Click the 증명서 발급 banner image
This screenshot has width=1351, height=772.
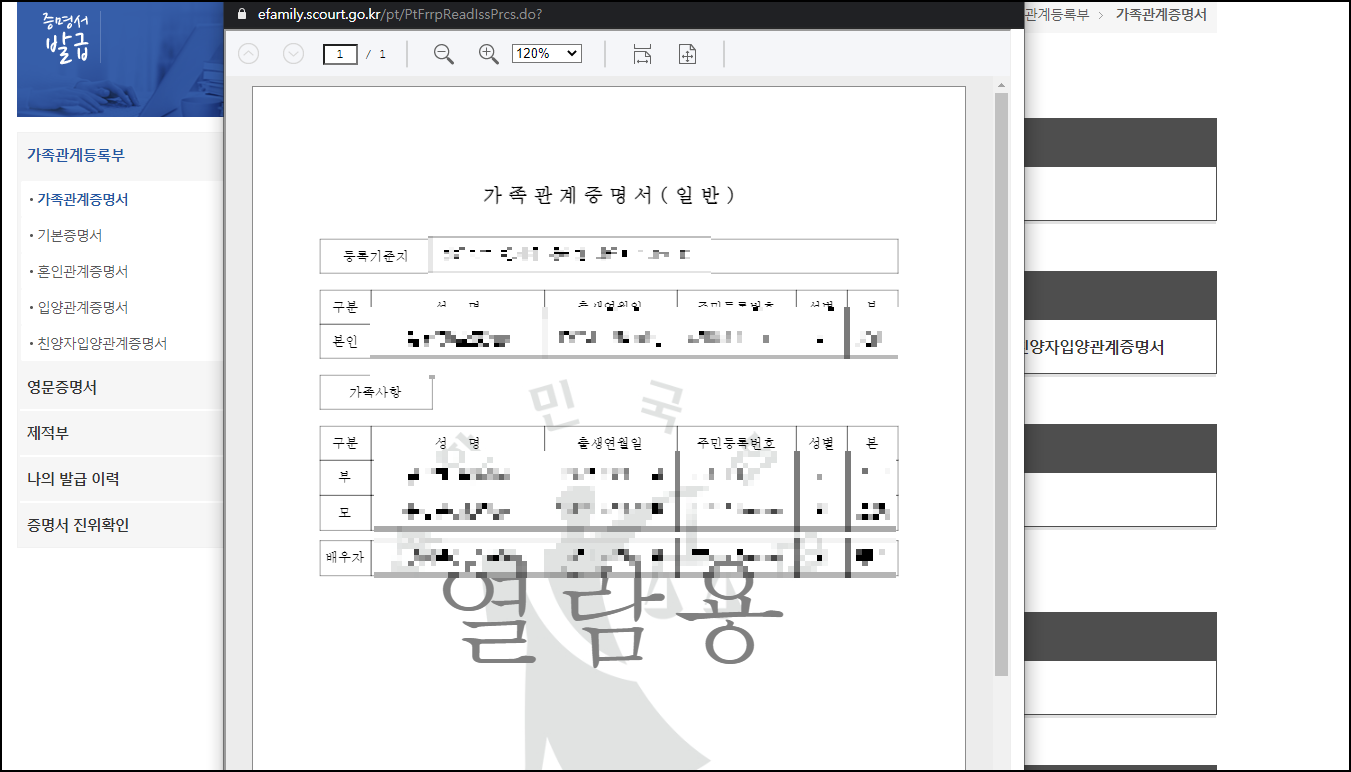click(x=120, y=58)
